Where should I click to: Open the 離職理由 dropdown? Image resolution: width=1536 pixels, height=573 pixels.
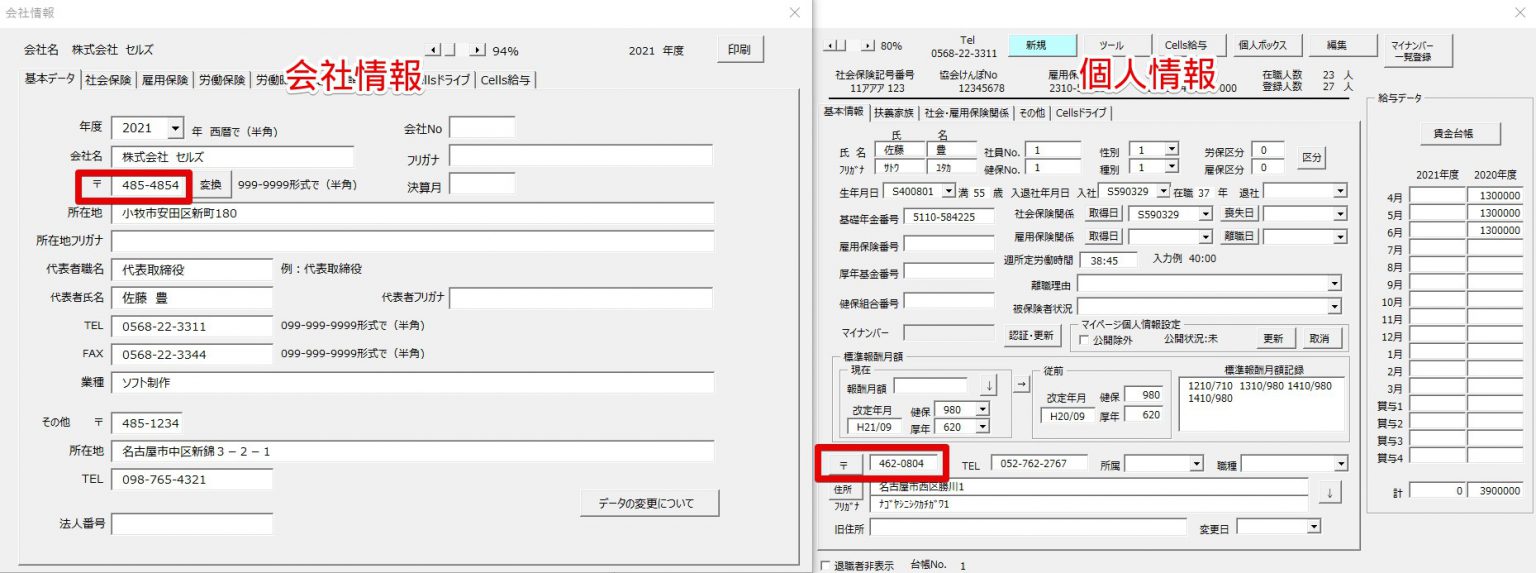pyautogui.click(x=1334, y=284)
